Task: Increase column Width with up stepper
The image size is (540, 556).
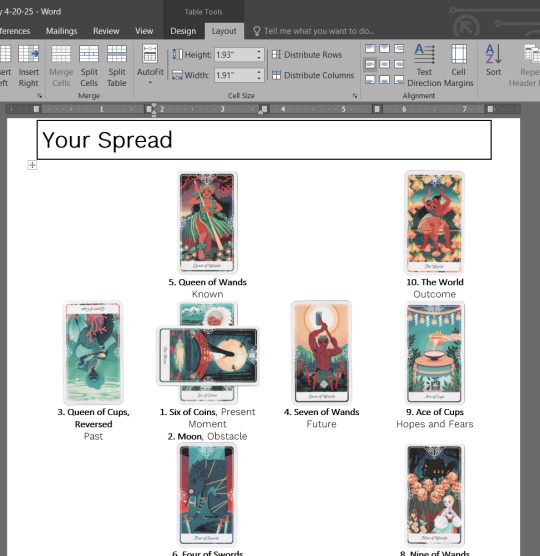Action: point(259,72)
